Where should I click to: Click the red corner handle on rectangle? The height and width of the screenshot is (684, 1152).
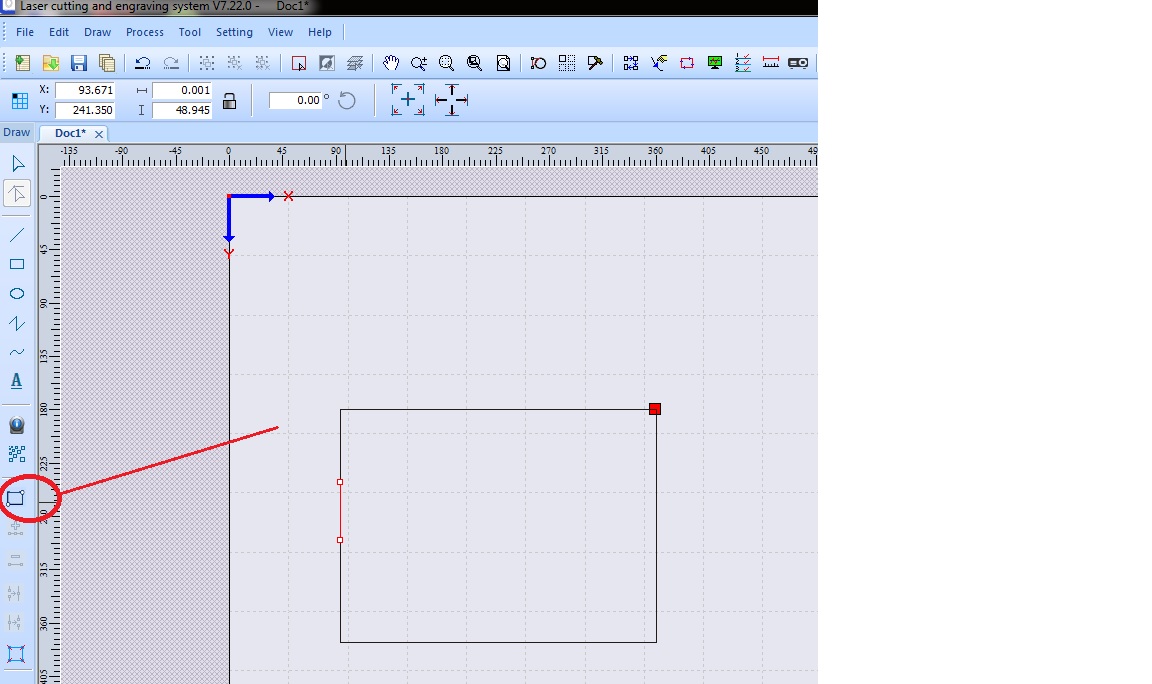click(655, 408)
